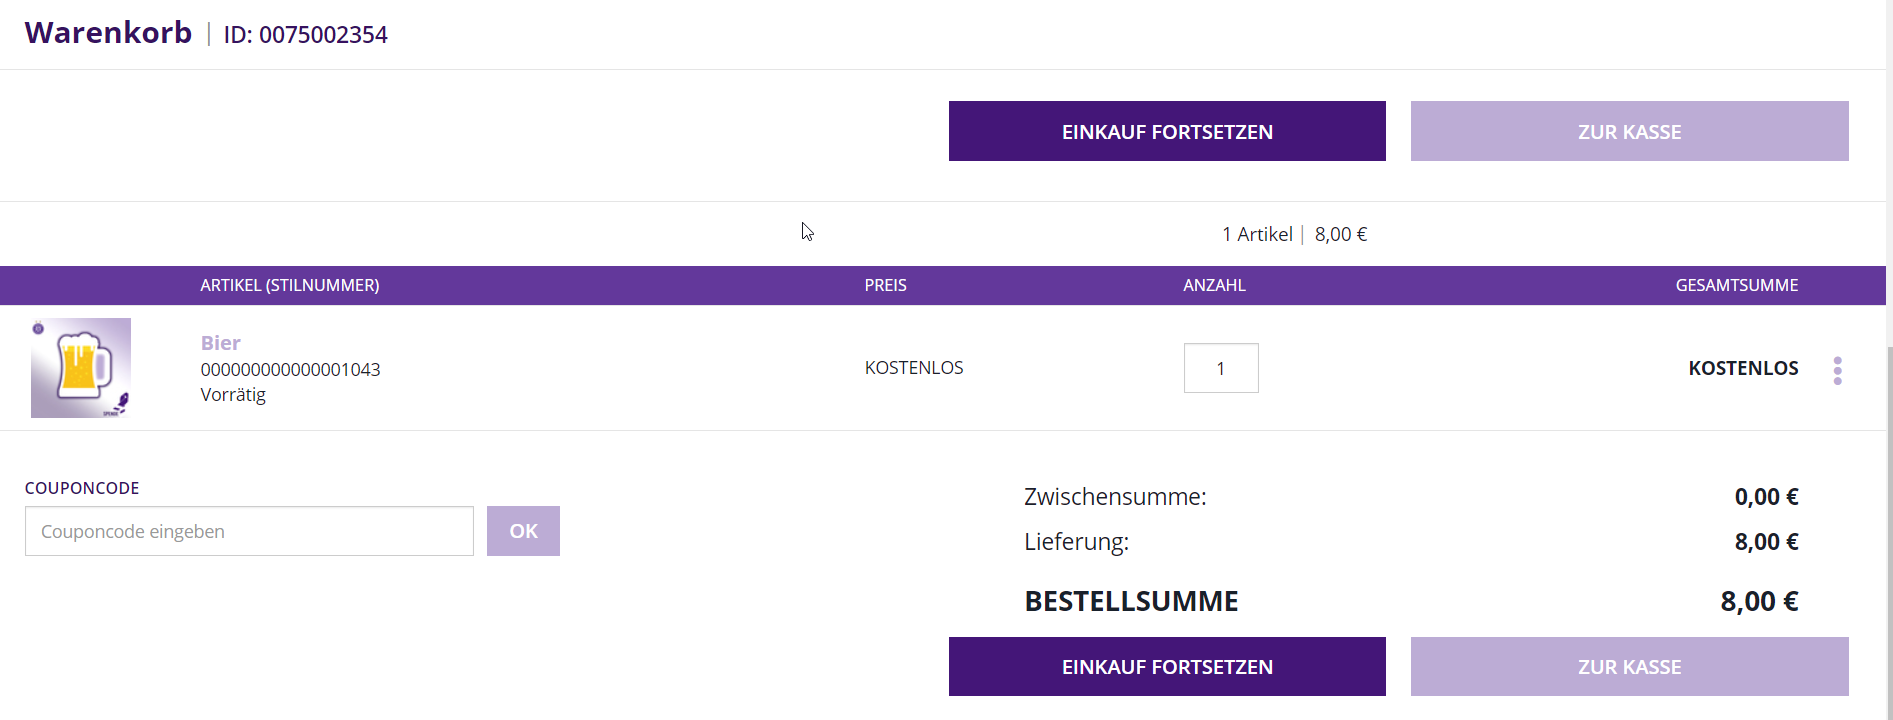This screenshot has height=720, width=1893.
Task: Click the Warenkorb page heading
Action: pyautogui.click(x=108, y=33)
